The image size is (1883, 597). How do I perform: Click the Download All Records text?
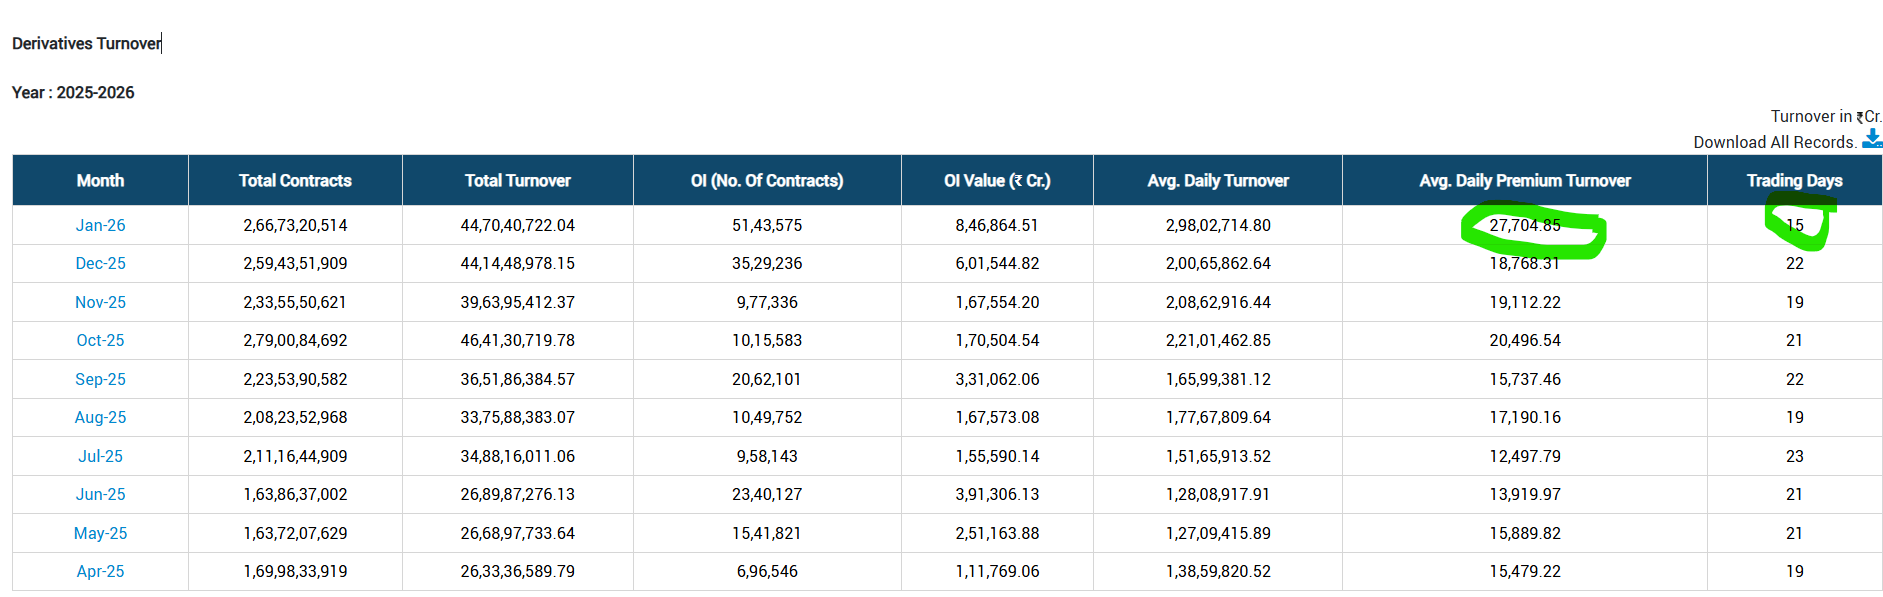(1774, 142)
